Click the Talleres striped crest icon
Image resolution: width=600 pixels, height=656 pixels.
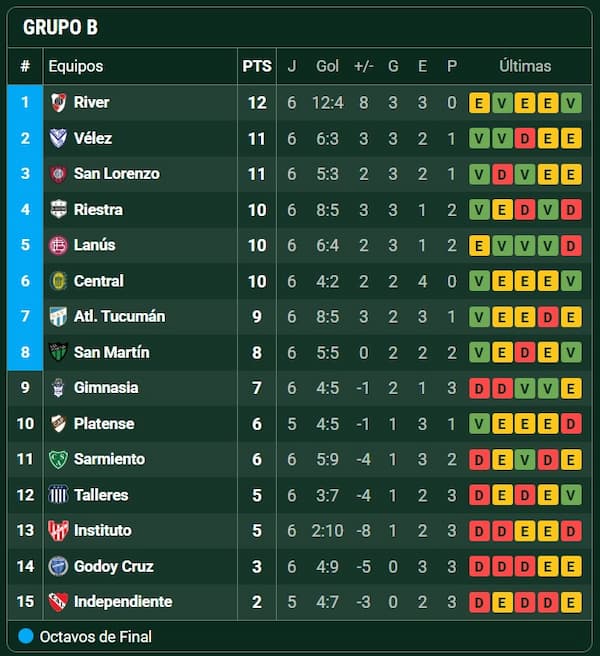tap(58, 495)
